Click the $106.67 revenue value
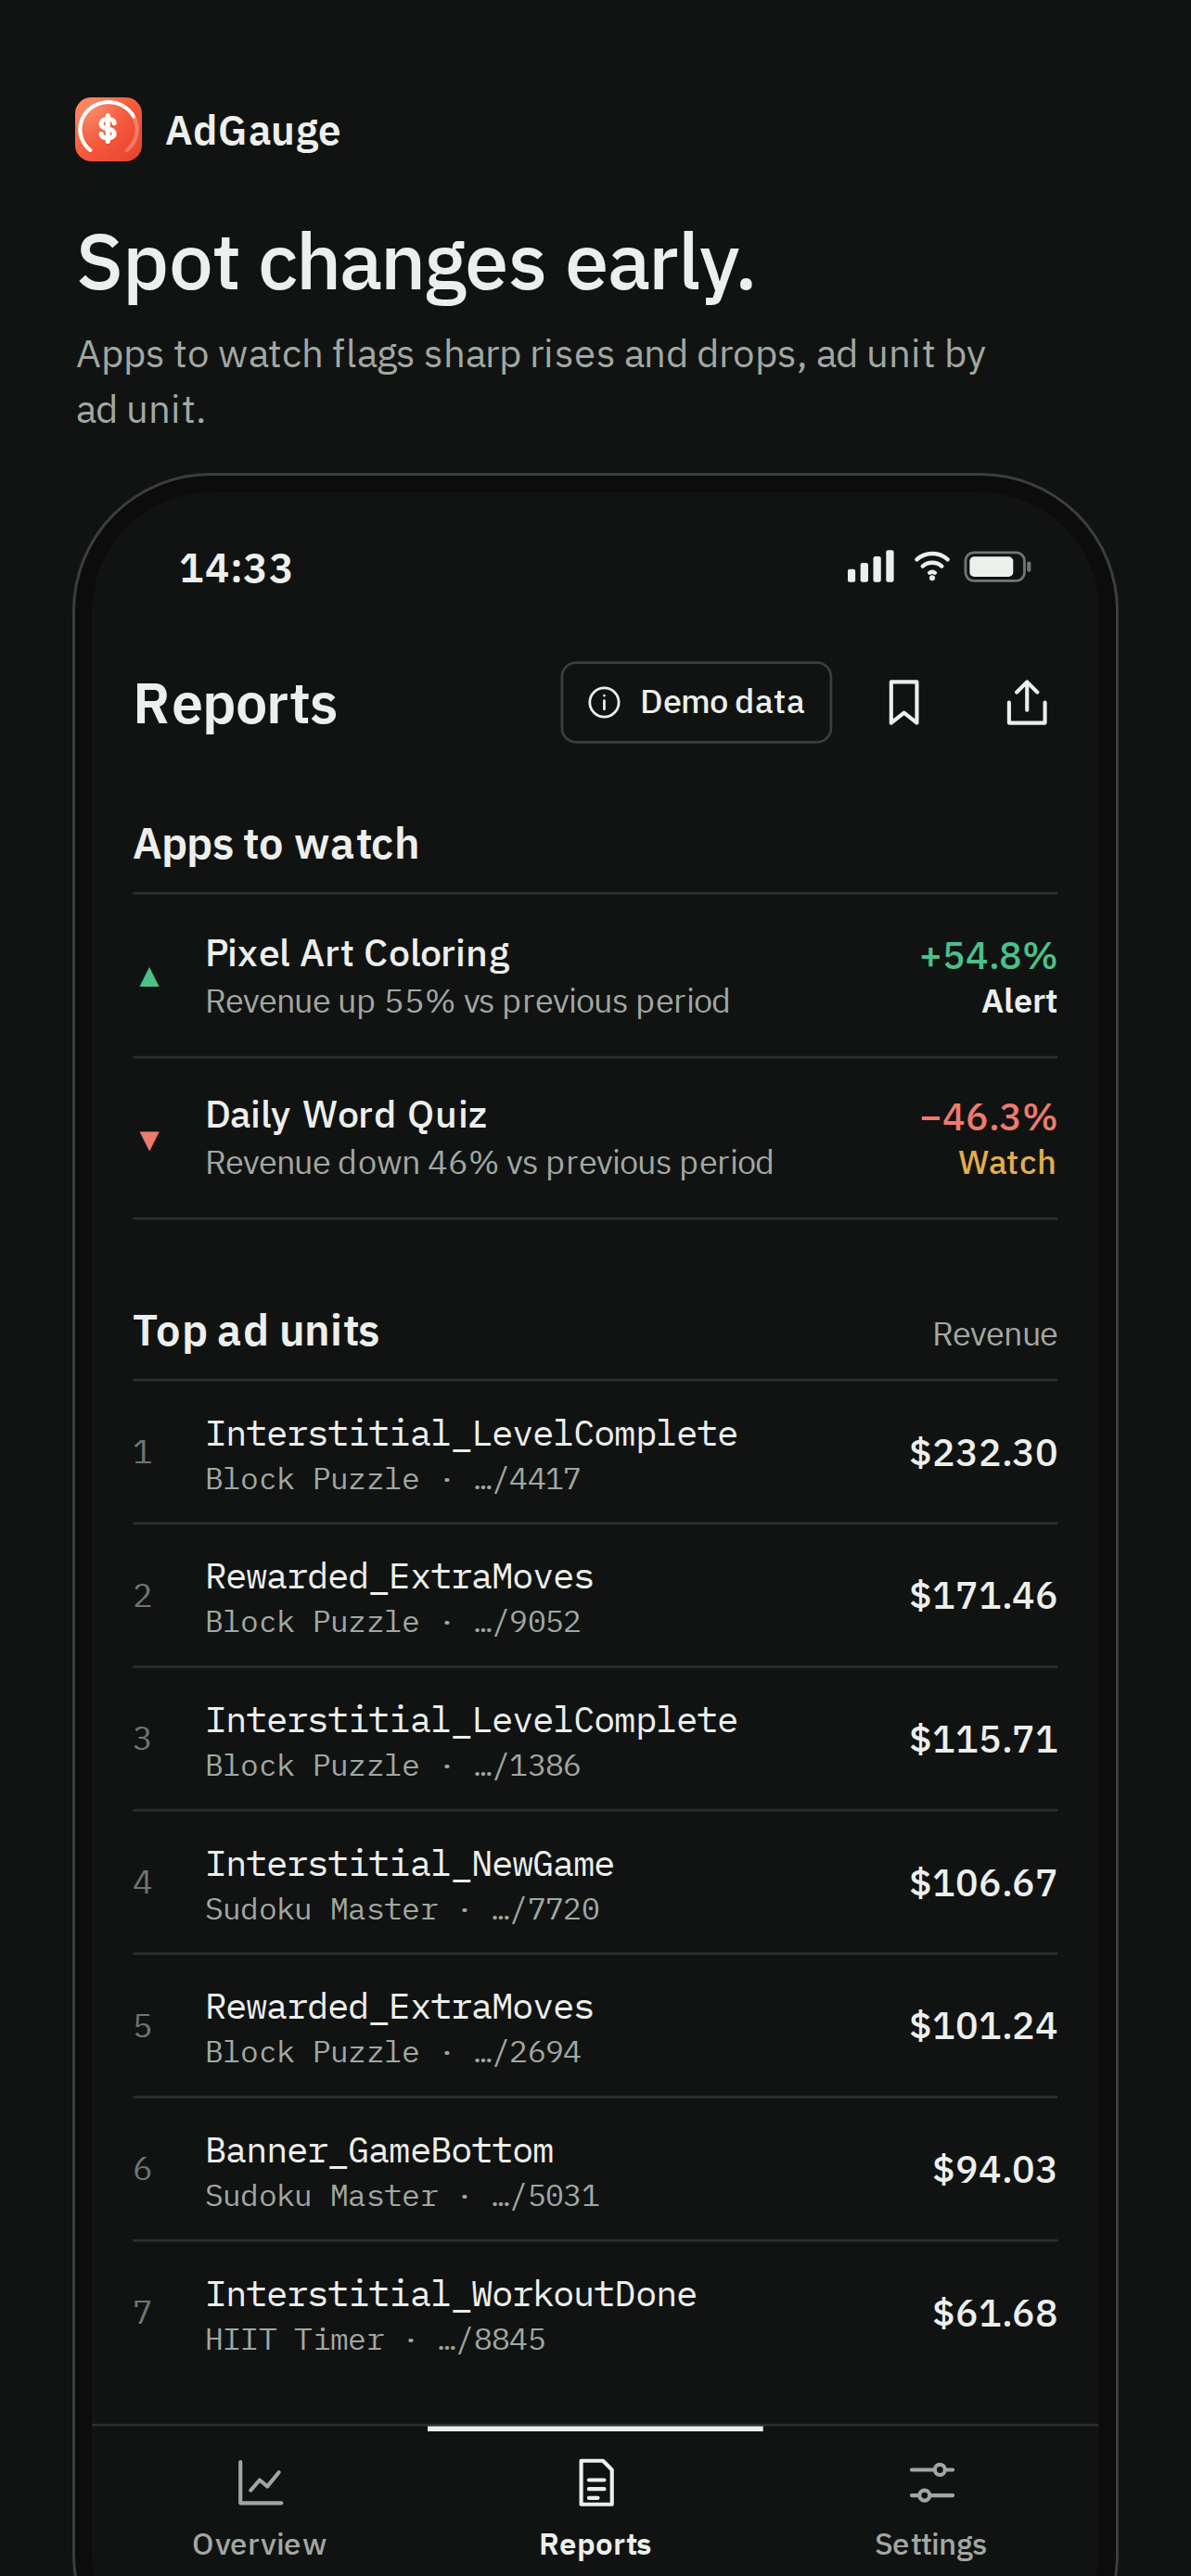 (983, 1882)
